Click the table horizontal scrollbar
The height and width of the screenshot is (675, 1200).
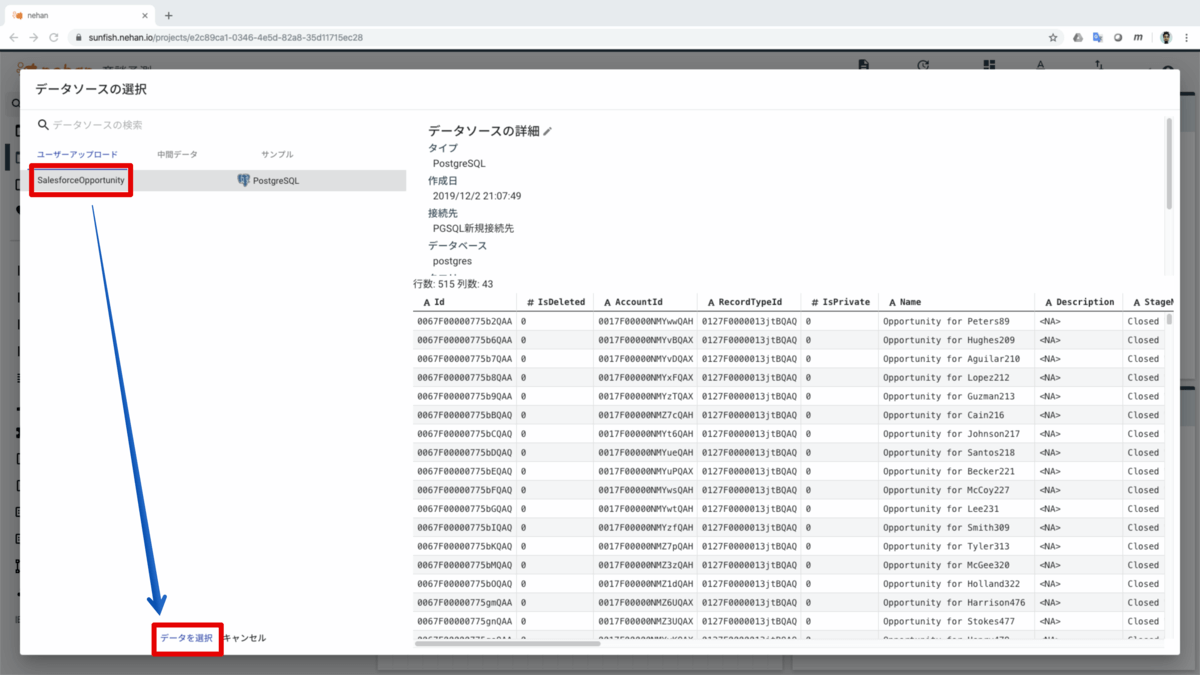[507, 643]
